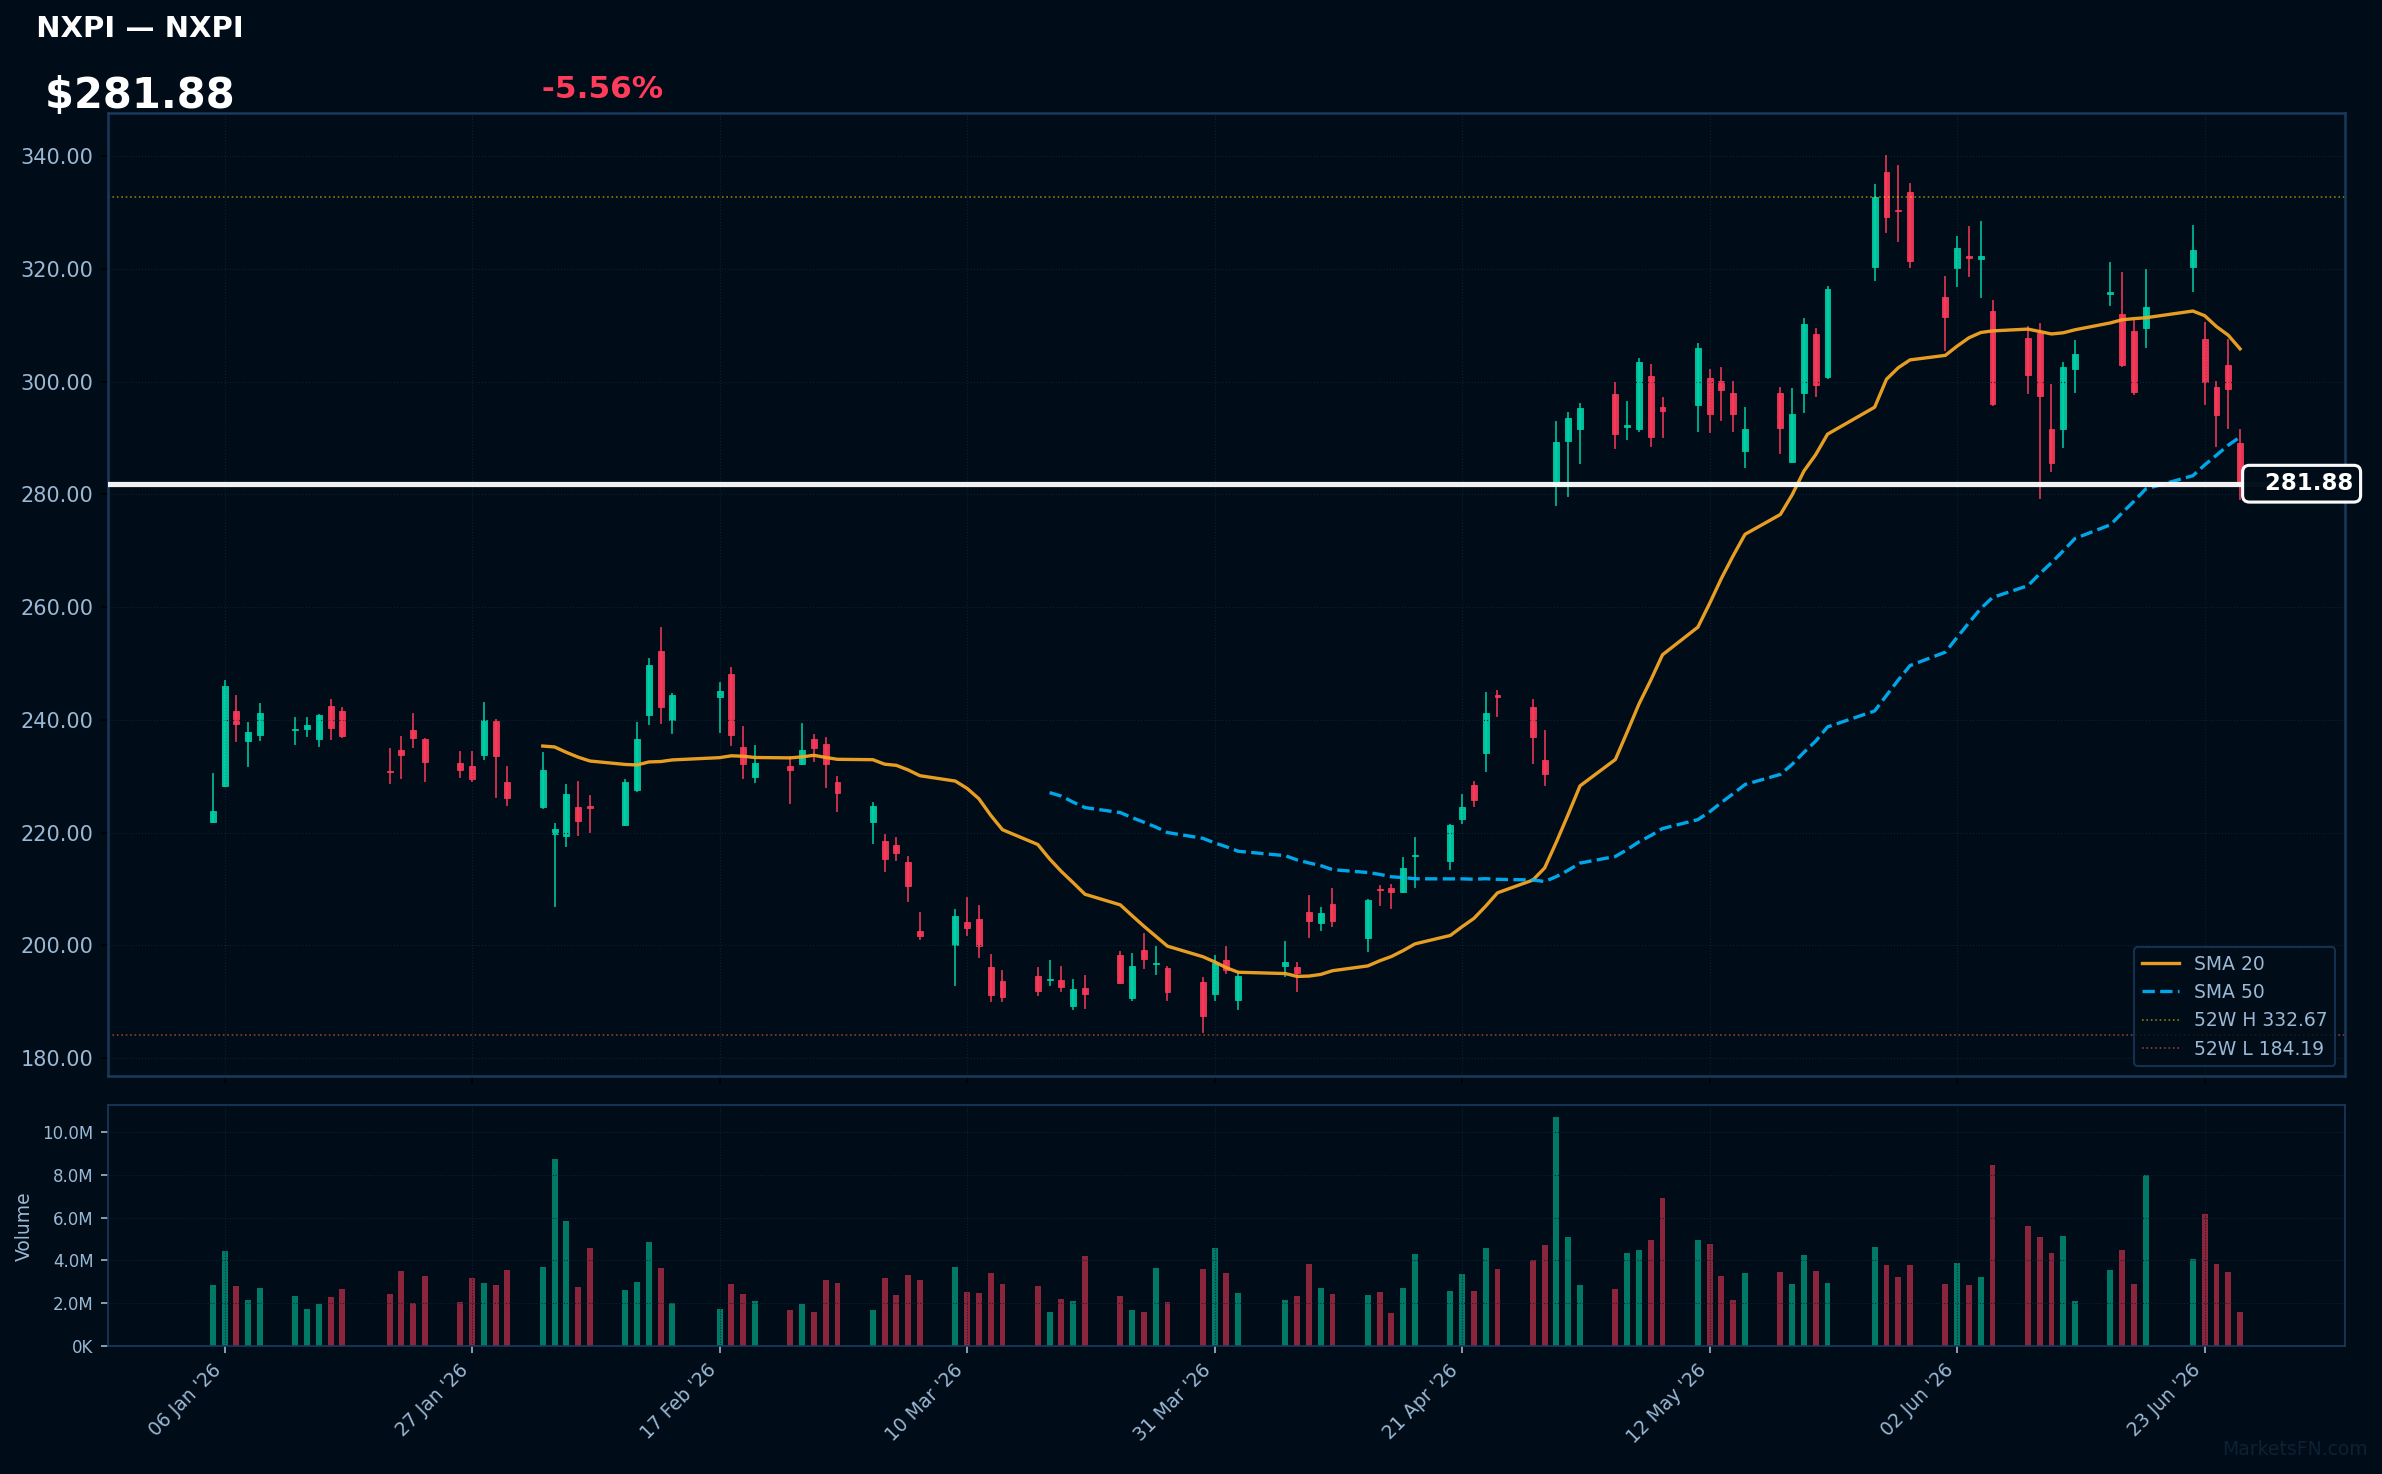The image size is (2382, 1474).
Task: Click the 220.00 price axis label
Action: point(57,833)
